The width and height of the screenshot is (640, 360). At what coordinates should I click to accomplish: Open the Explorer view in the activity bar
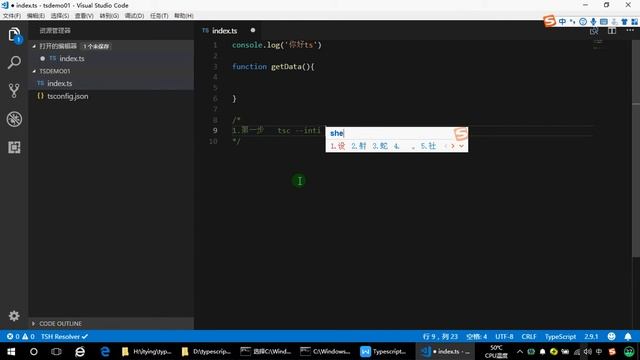pos(14,35)
